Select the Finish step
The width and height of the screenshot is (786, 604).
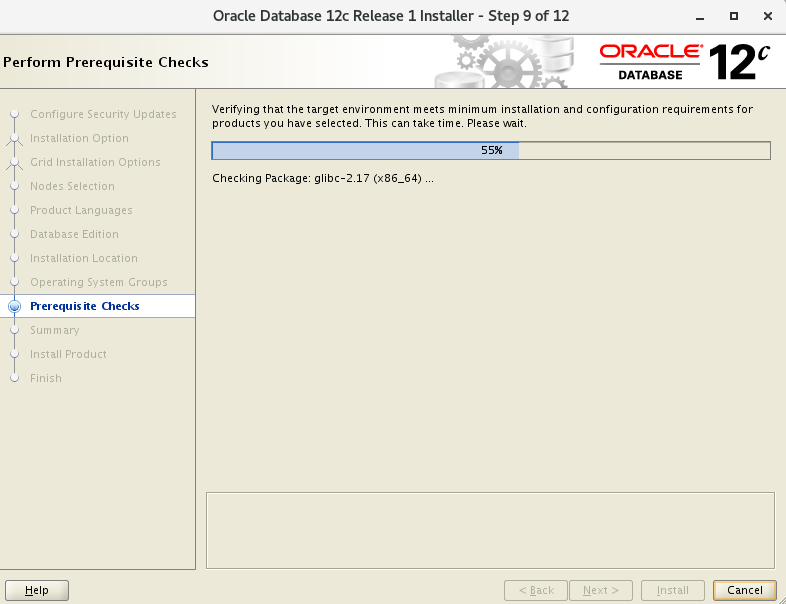point(46,378)
